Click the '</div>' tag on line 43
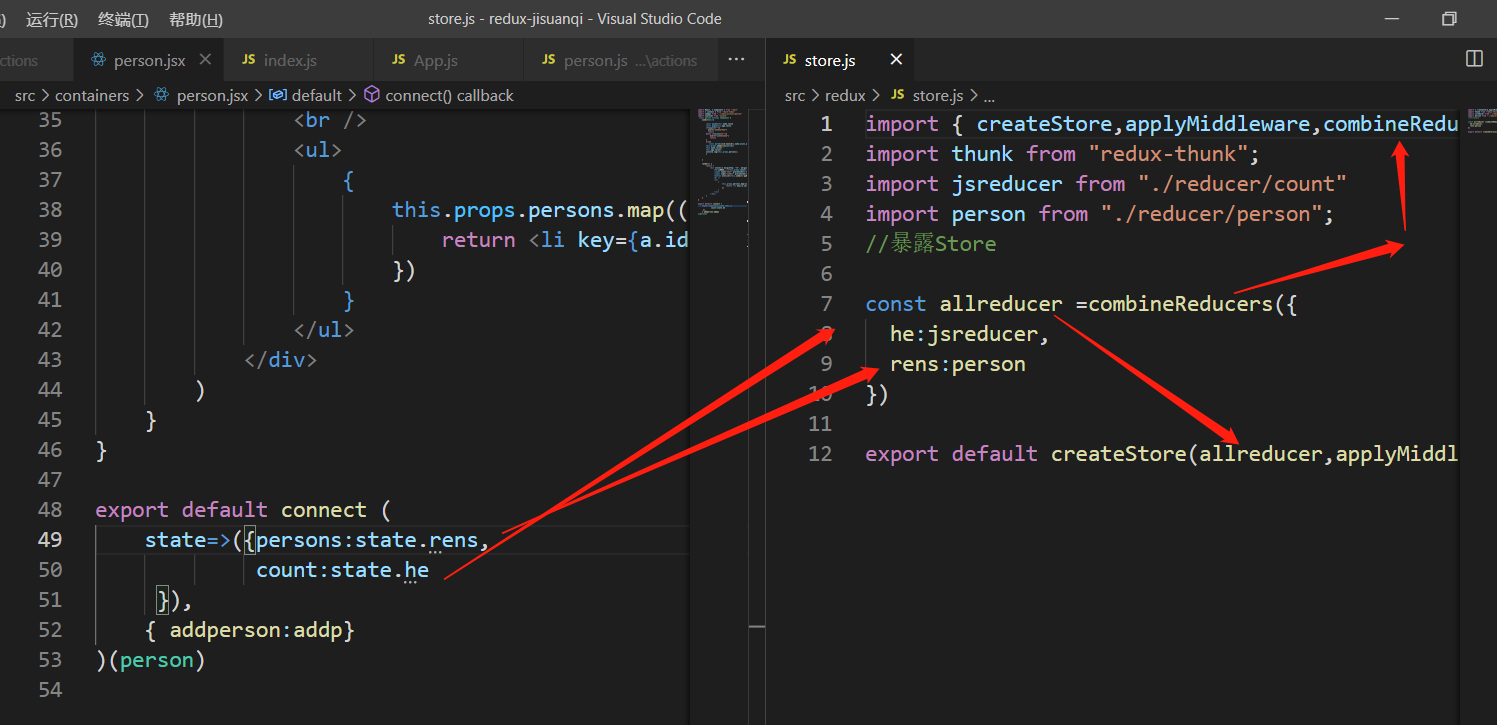The width and height of the screenshot is (1497, 725). point(280,360)
